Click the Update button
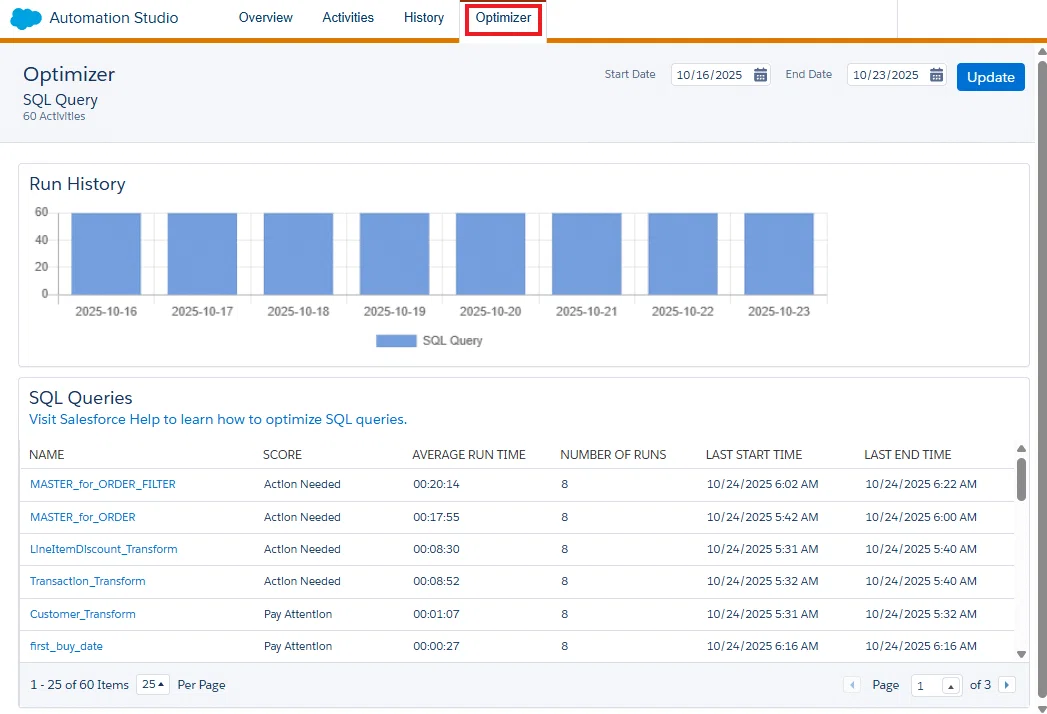This screenshot has height=714, width=1047. coord(990,77)
